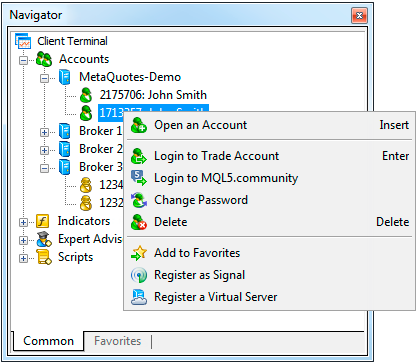Expand the Broker 1 node
This screenshot has height=362, width=418.
[x=44, y=132]
